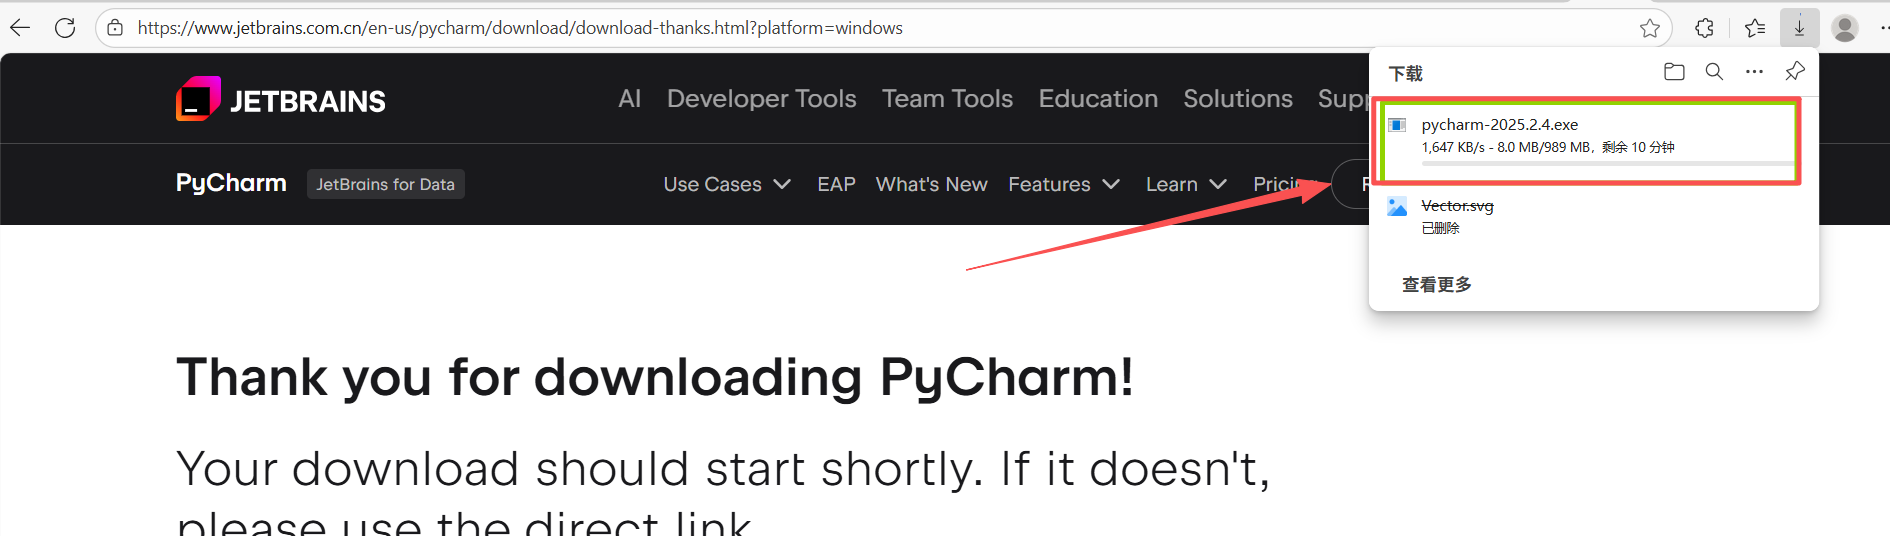
Task: Expand the Use Cases dropdown
Action: pos(727,184)
